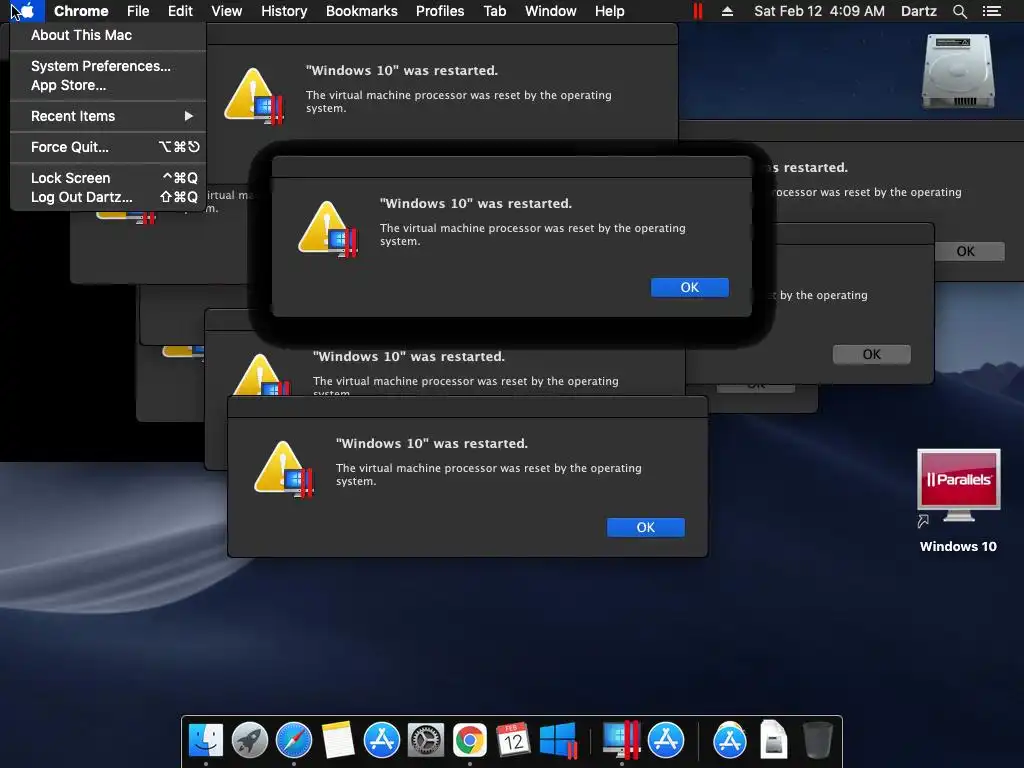This screenshot has width=1024, height=768.
Task: Open the Trash in the Dock
Action: tap(817, 741)
